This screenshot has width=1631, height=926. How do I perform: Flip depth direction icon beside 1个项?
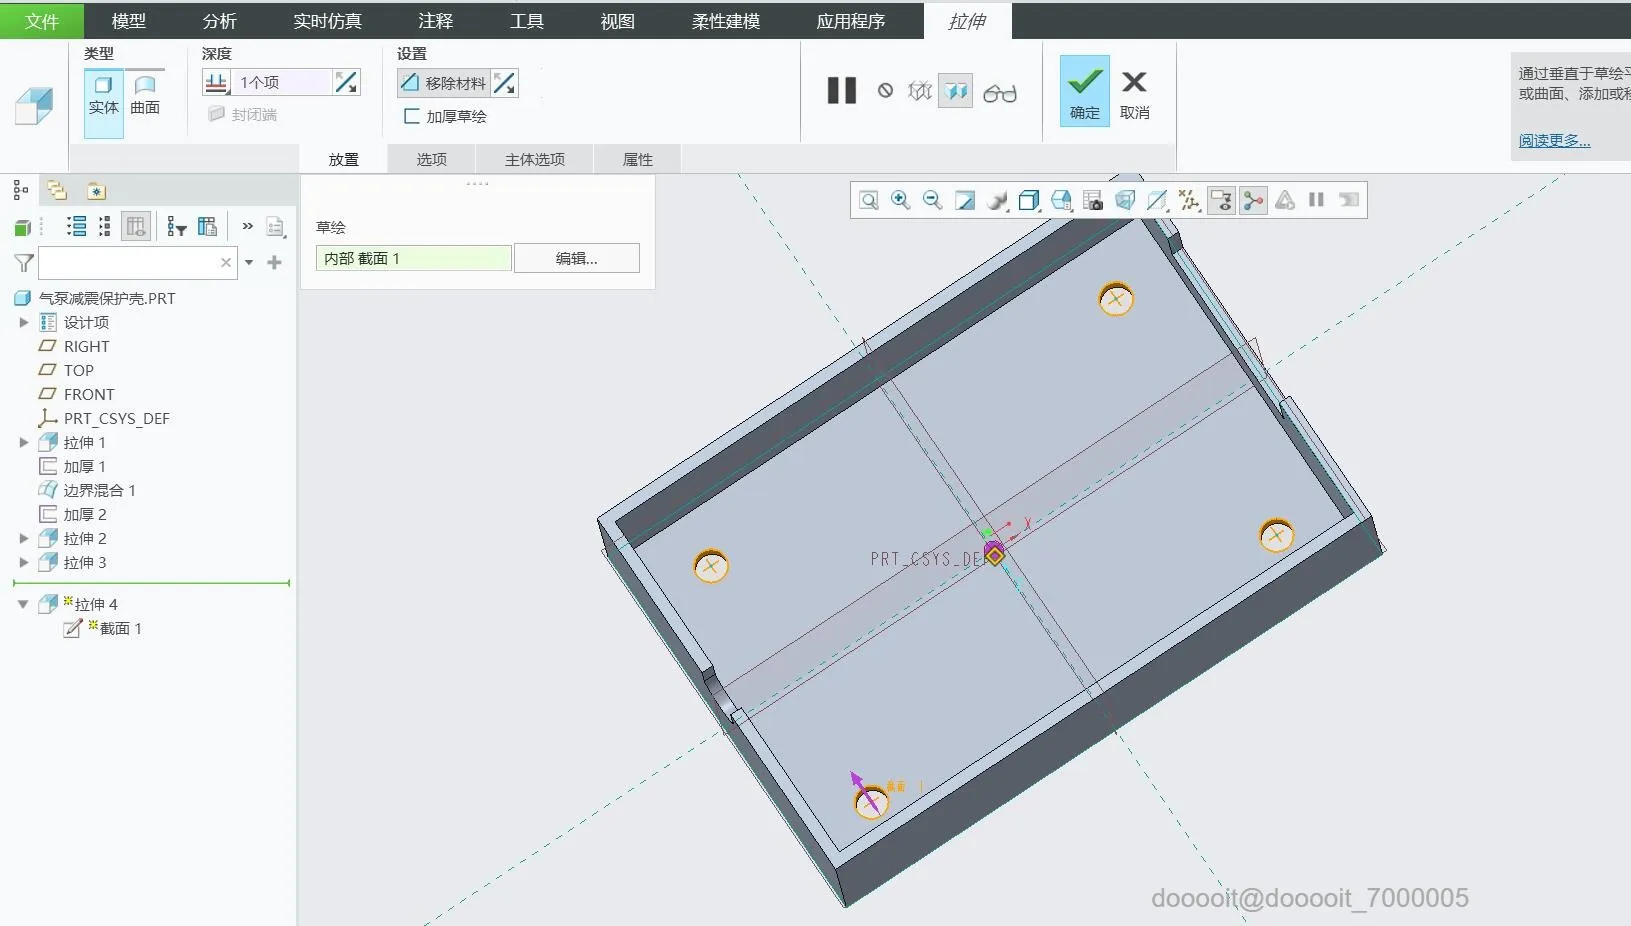coord(346,82)
